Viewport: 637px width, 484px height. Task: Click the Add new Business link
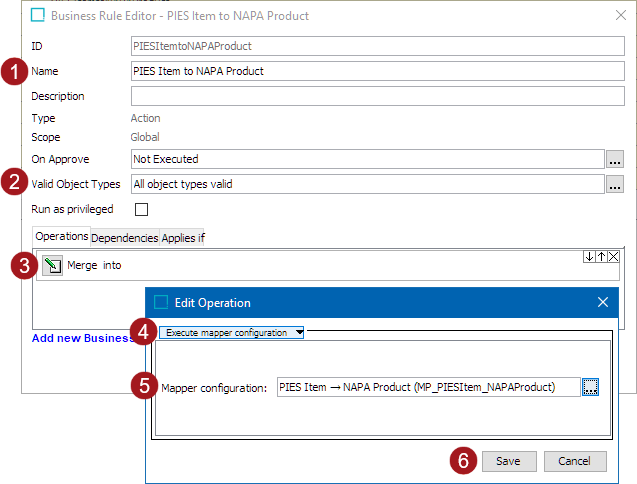[x=83, y=338]
